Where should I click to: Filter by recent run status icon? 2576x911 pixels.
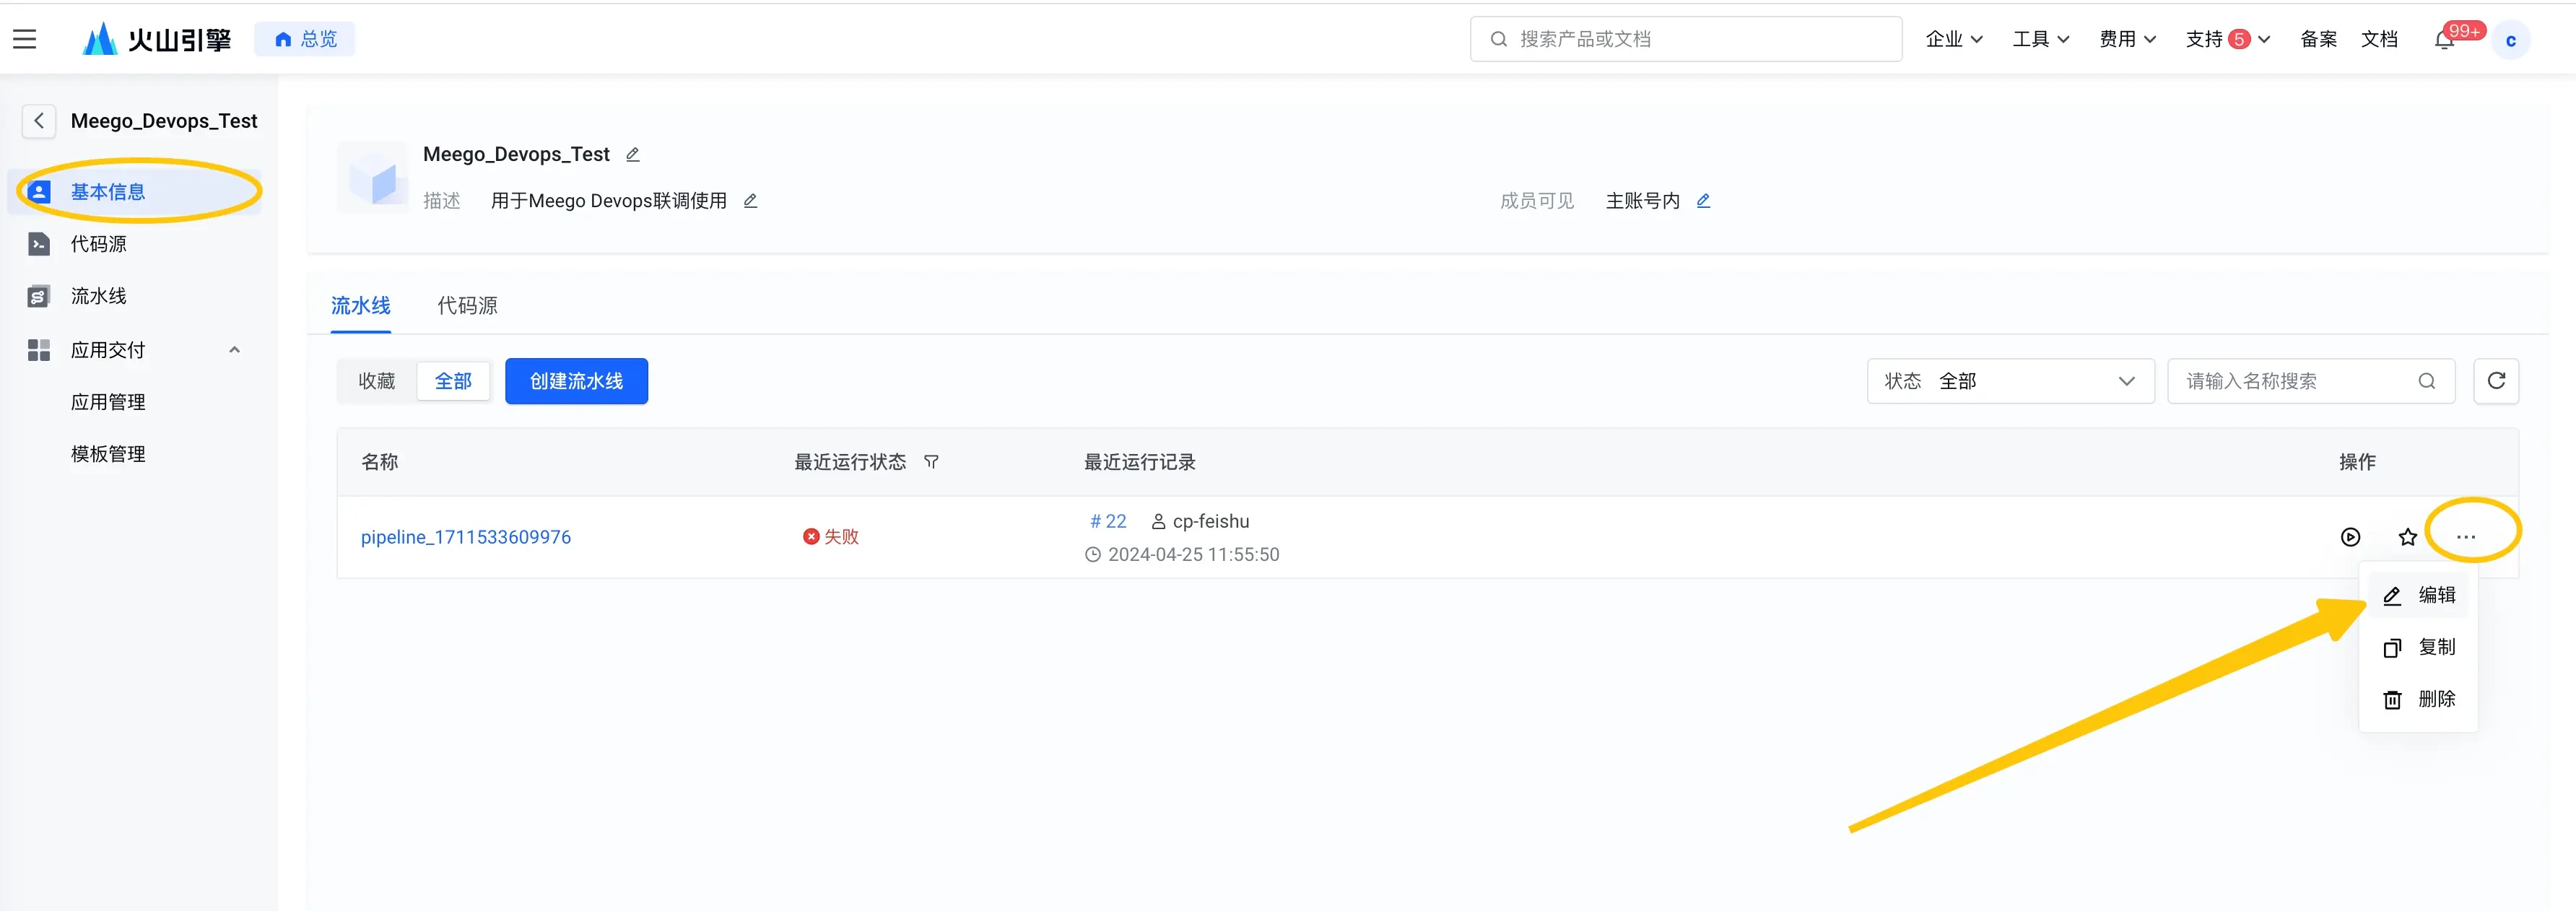tap(931, 462)
